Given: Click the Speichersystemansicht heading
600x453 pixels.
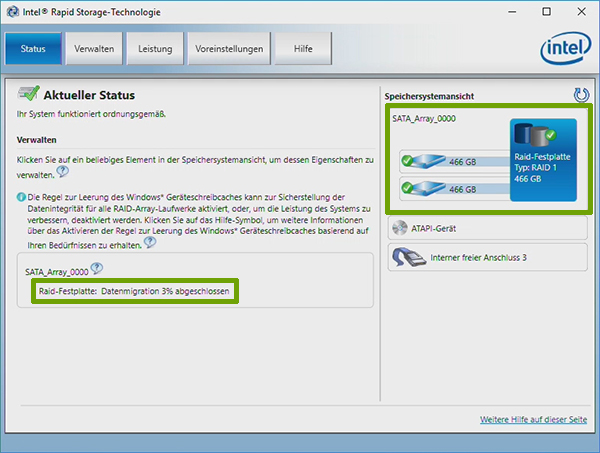Looking at the screenshot, I should click(429, 96).
